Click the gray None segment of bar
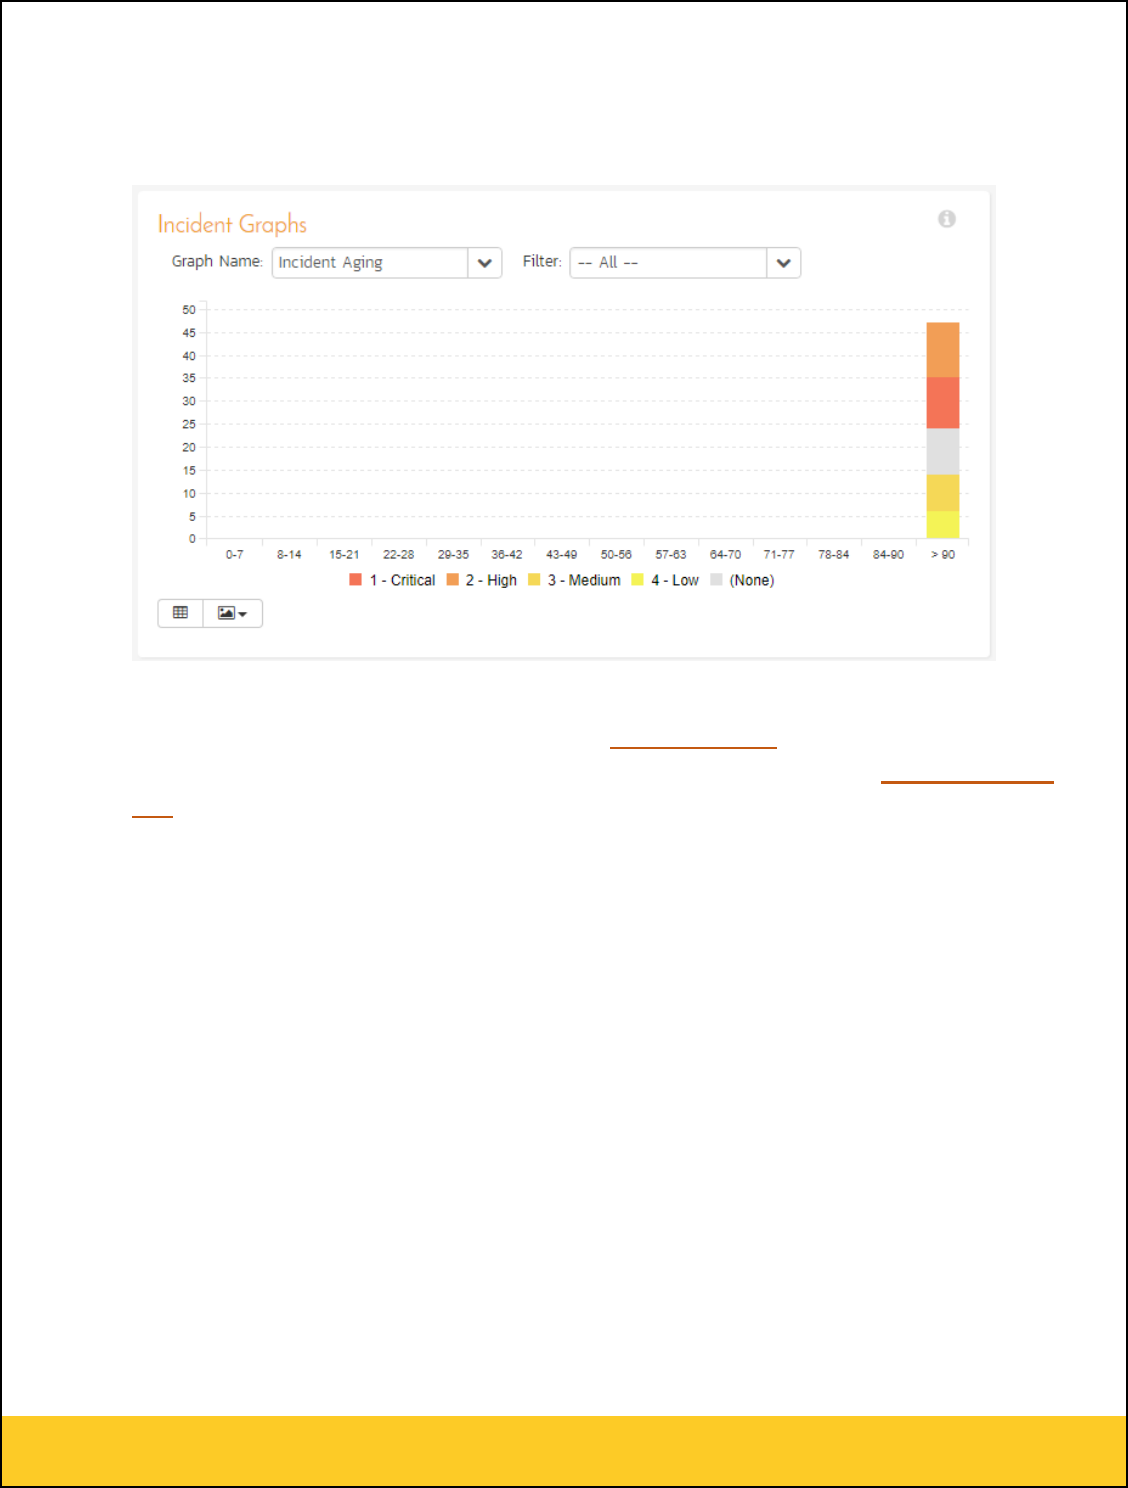Screen dimensions: 1128x1488 943,452
